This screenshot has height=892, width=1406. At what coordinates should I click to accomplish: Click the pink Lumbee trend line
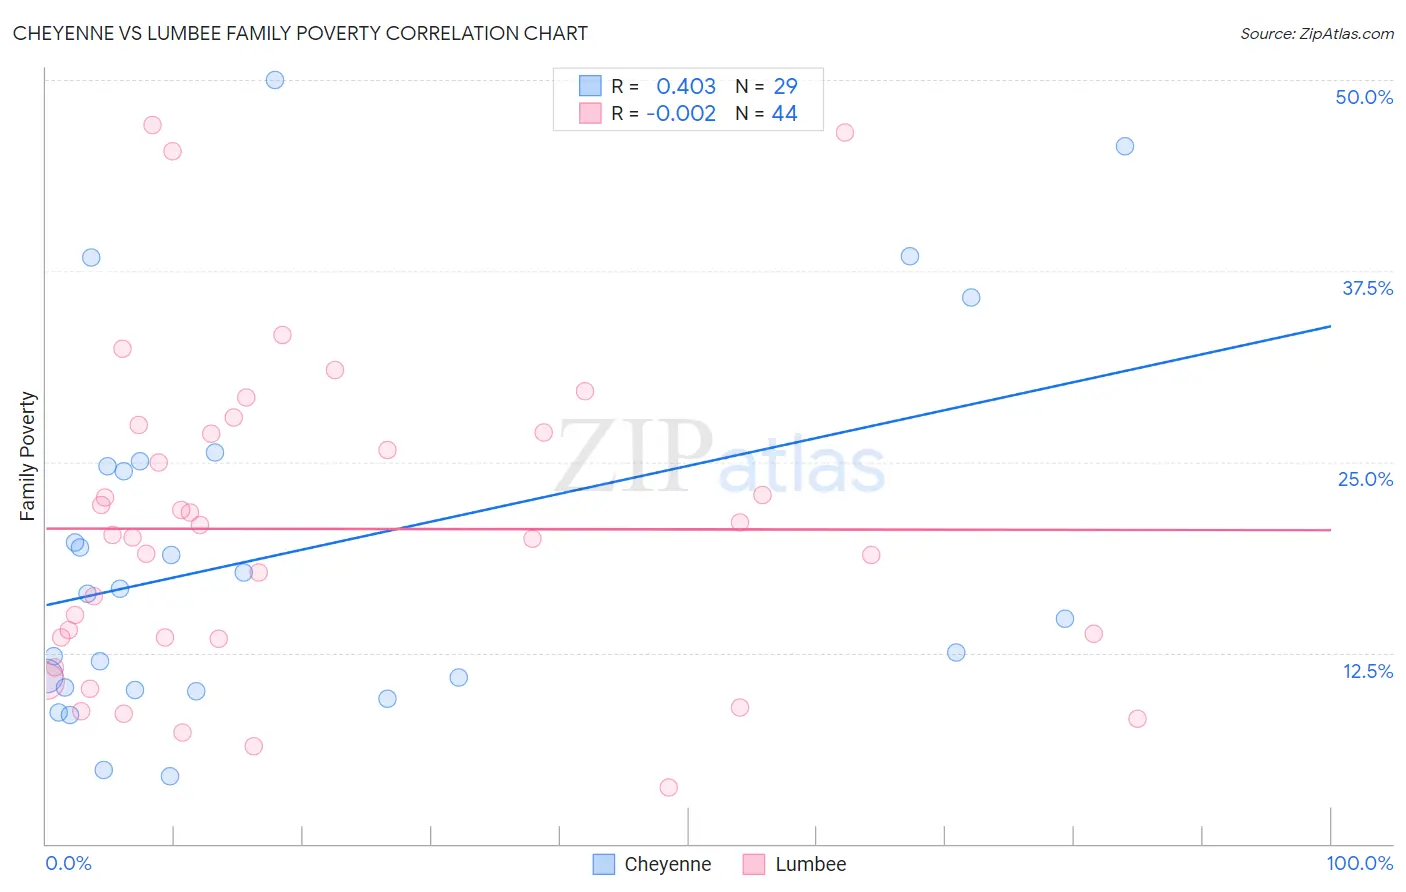688,529
